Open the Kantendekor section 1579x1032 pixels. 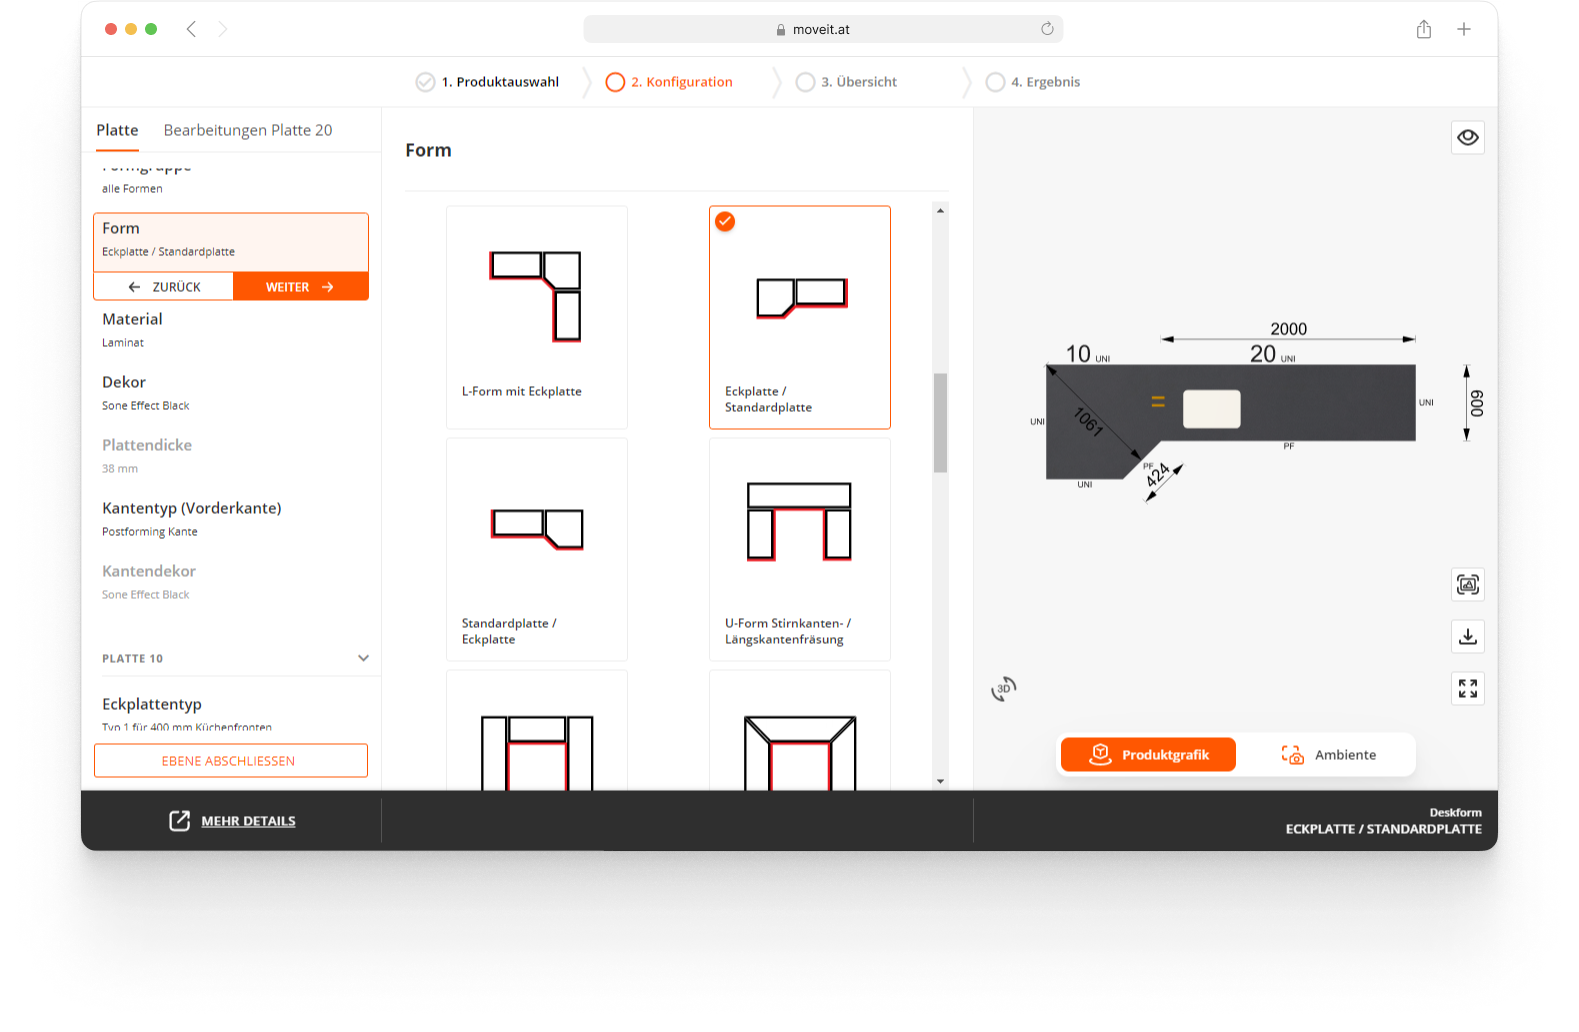pyautogui.click(x=231, y=581)
